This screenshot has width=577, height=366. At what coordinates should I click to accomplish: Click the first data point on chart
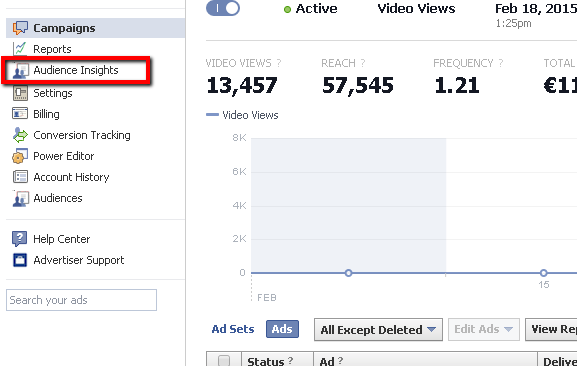tap(348, 273)
